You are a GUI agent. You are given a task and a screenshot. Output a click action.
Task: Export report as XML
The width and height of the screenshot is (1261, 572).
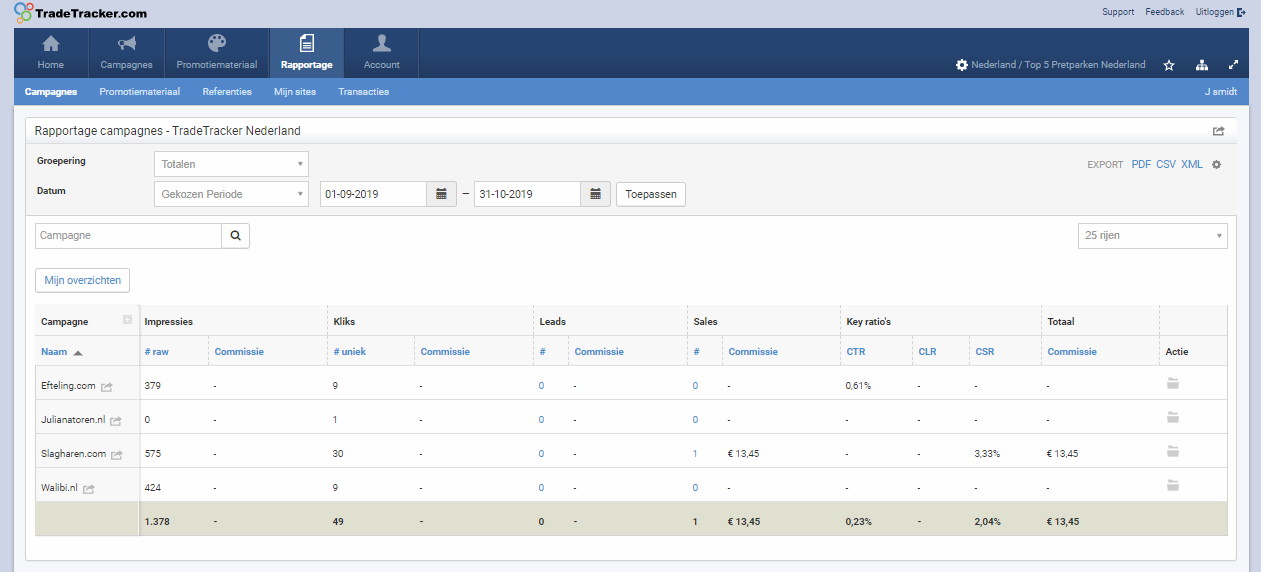tap(1192, 164)
